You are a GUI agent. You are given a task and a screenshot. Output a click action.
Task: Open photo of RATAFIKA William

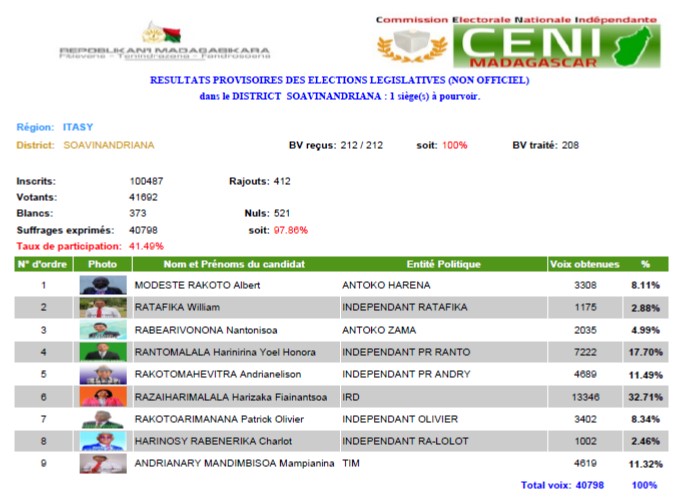(103, 307)
